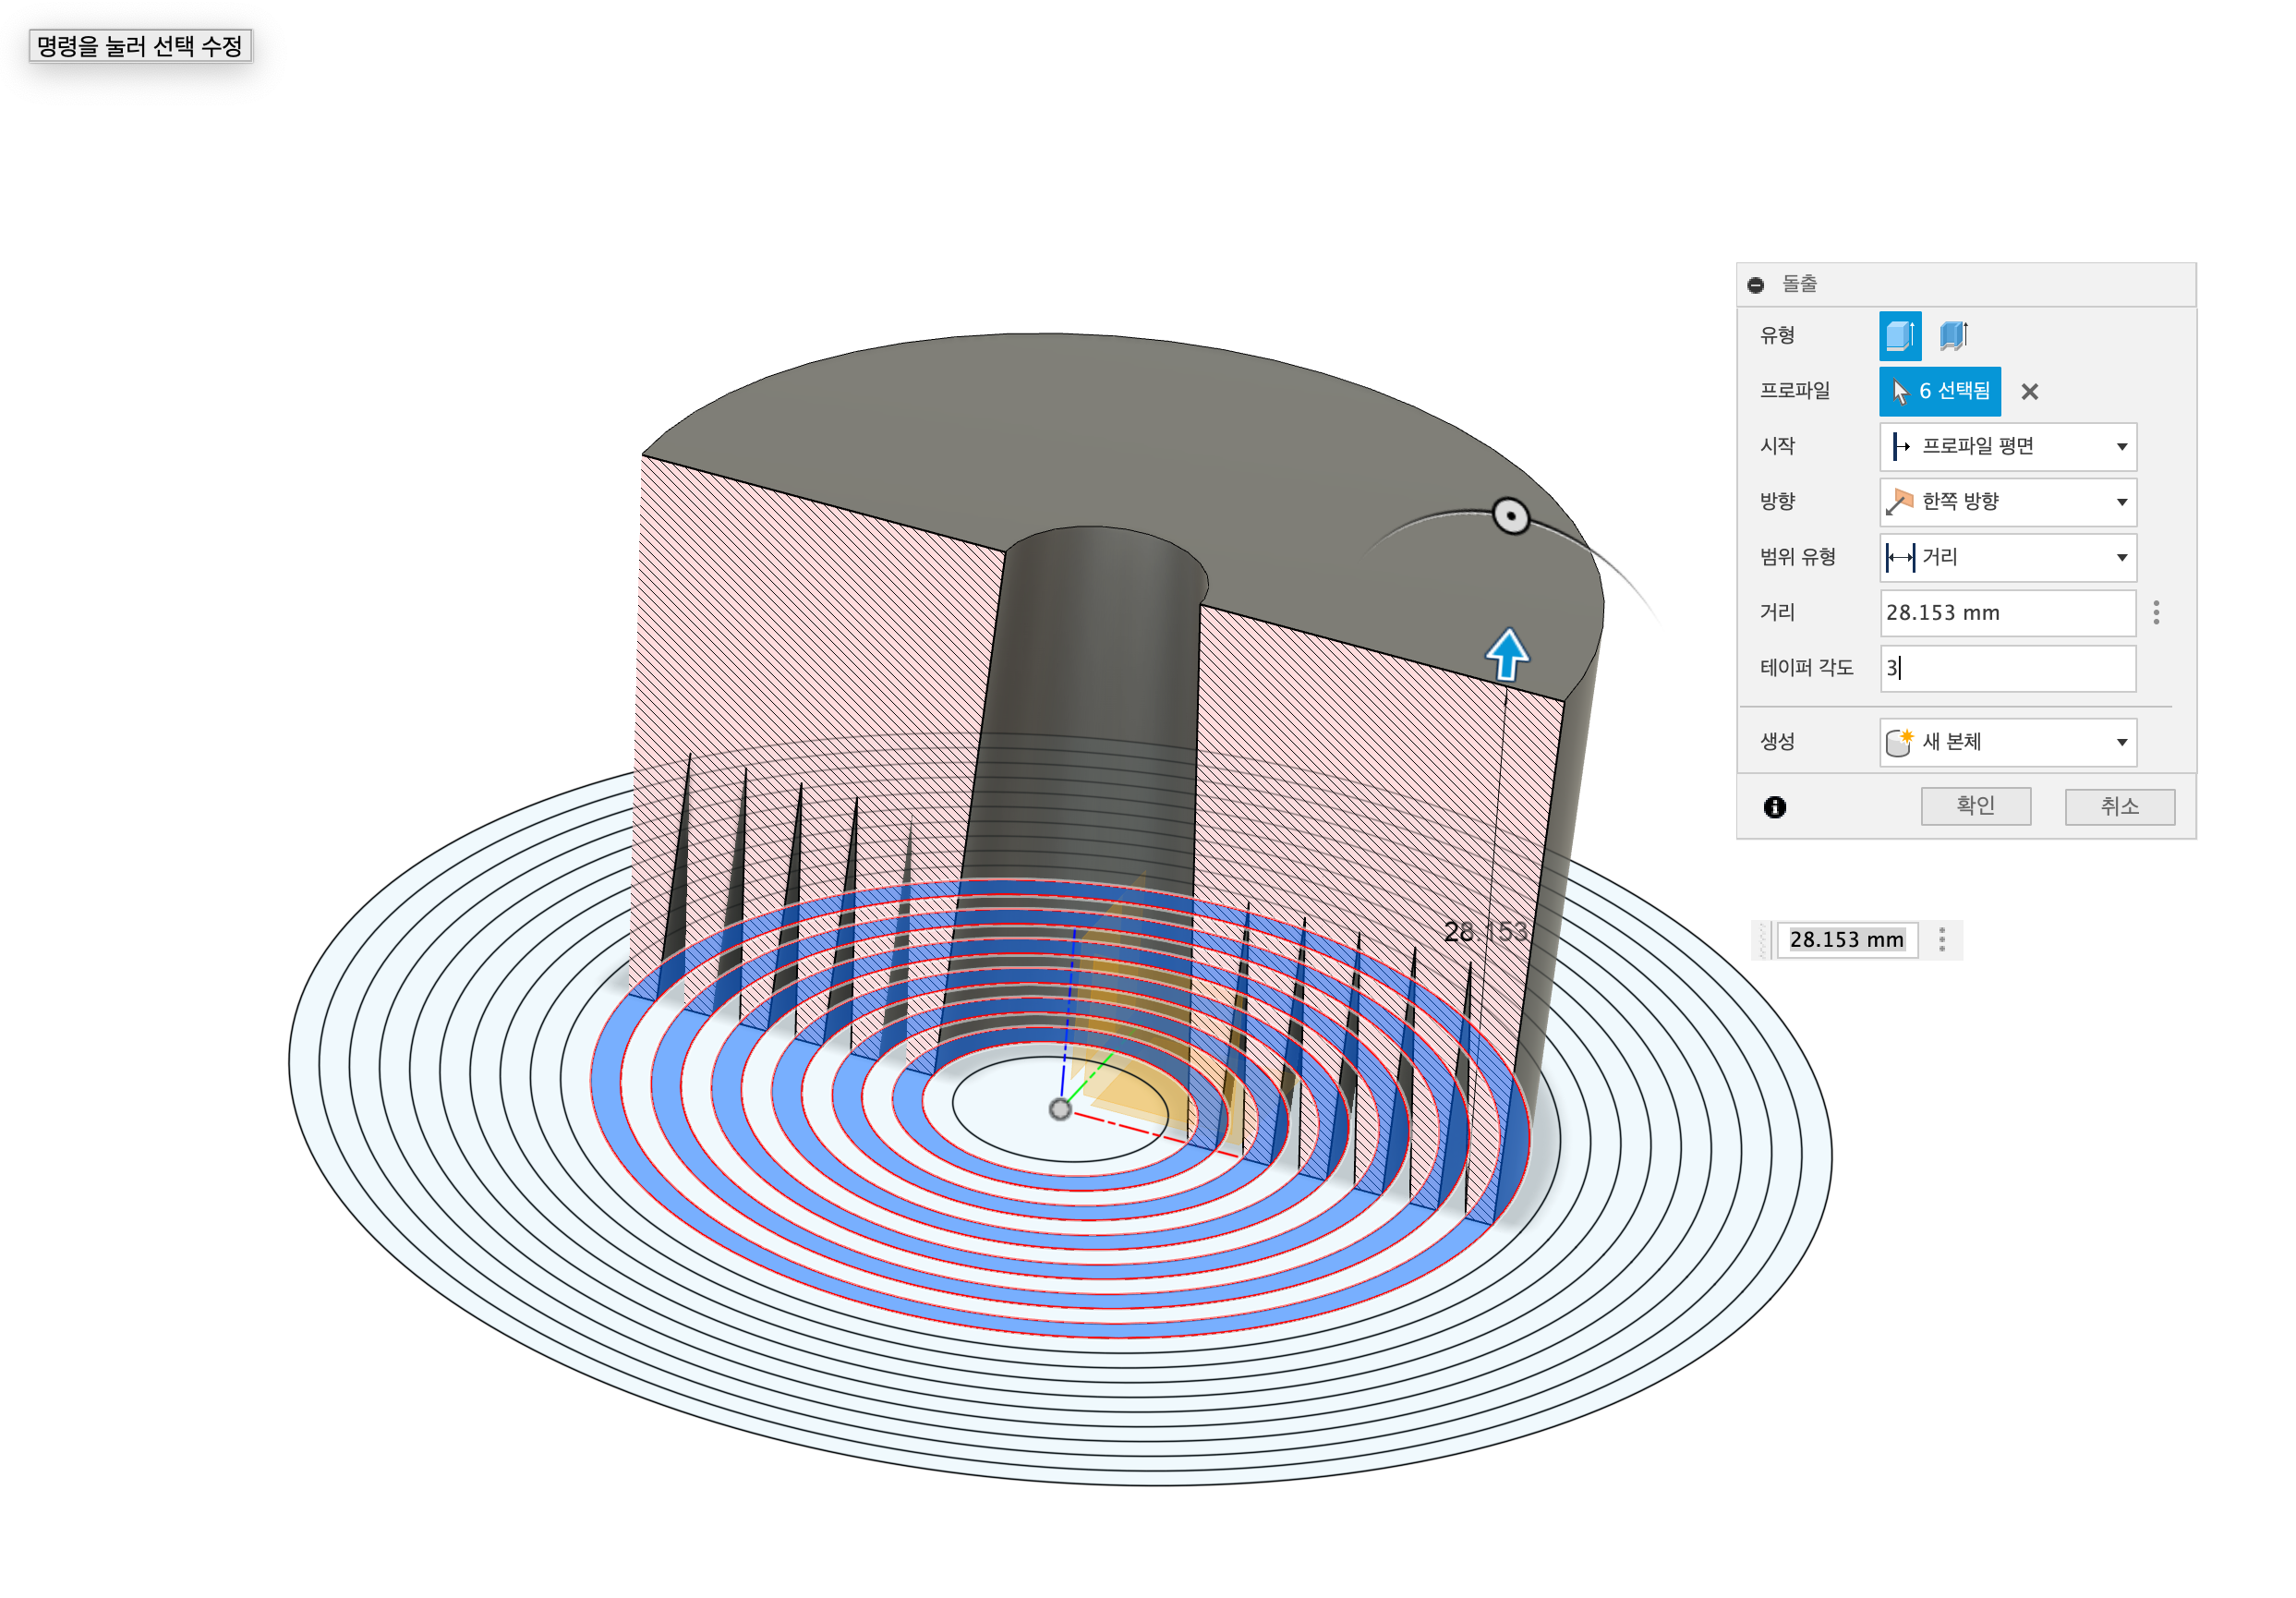Click the 테이퍼 각도 input field

[2006, 668]
